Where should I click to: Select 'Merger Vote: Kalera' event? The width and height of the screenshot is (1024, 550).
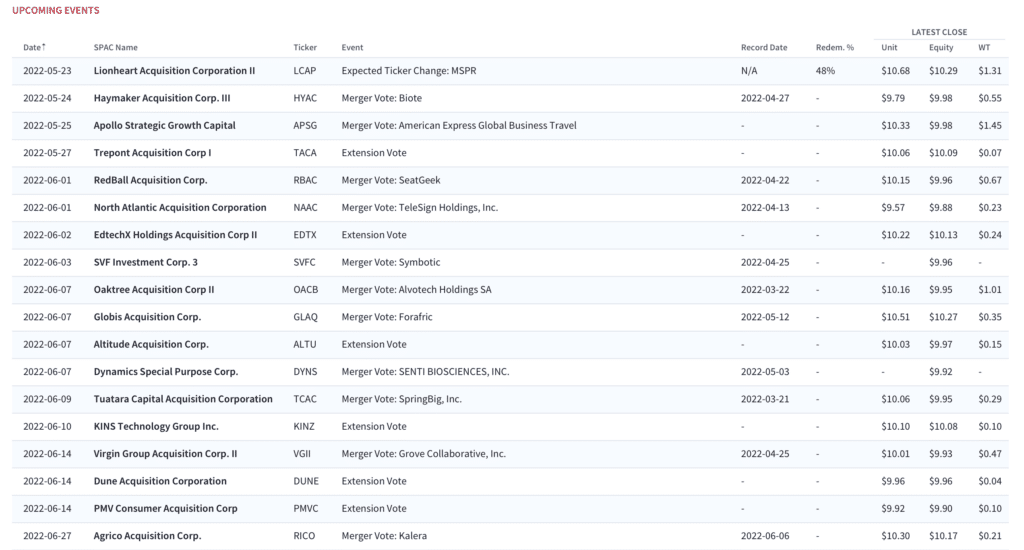384,536
